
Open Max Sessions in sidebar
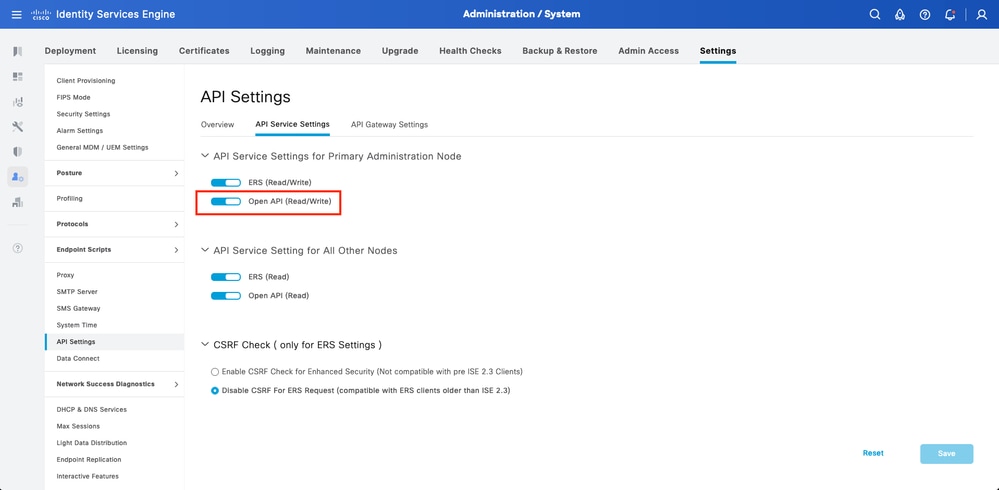(78, 426)
